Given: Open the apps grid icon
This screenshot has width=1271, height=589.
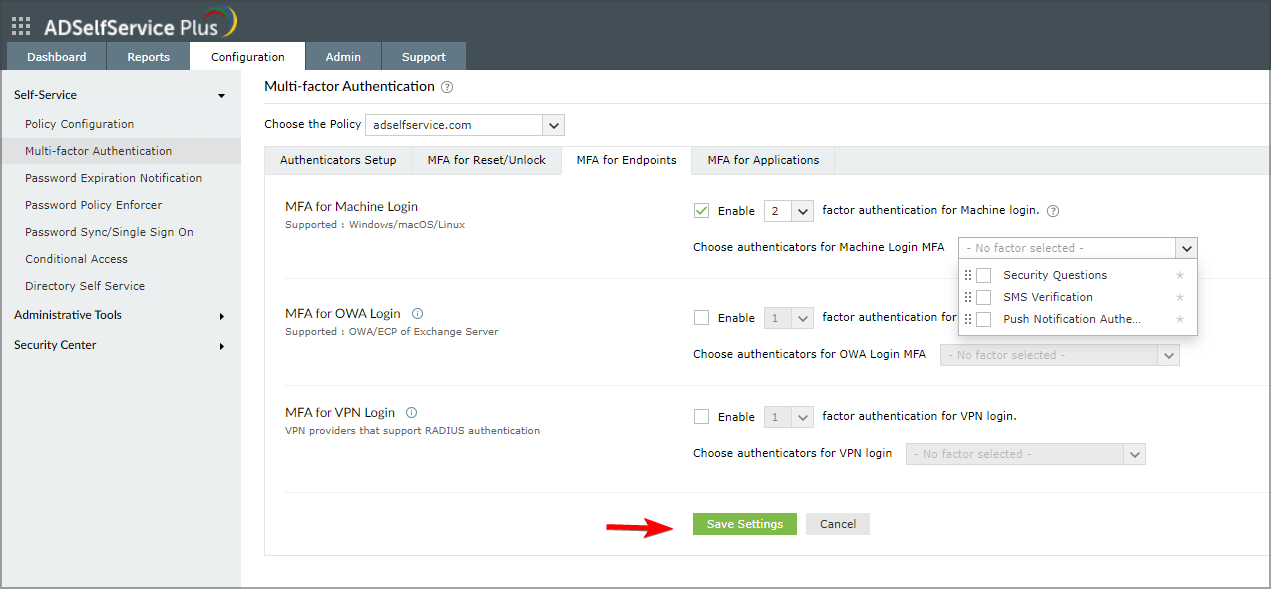Looking at the screenshot, I should pos(20,26).
